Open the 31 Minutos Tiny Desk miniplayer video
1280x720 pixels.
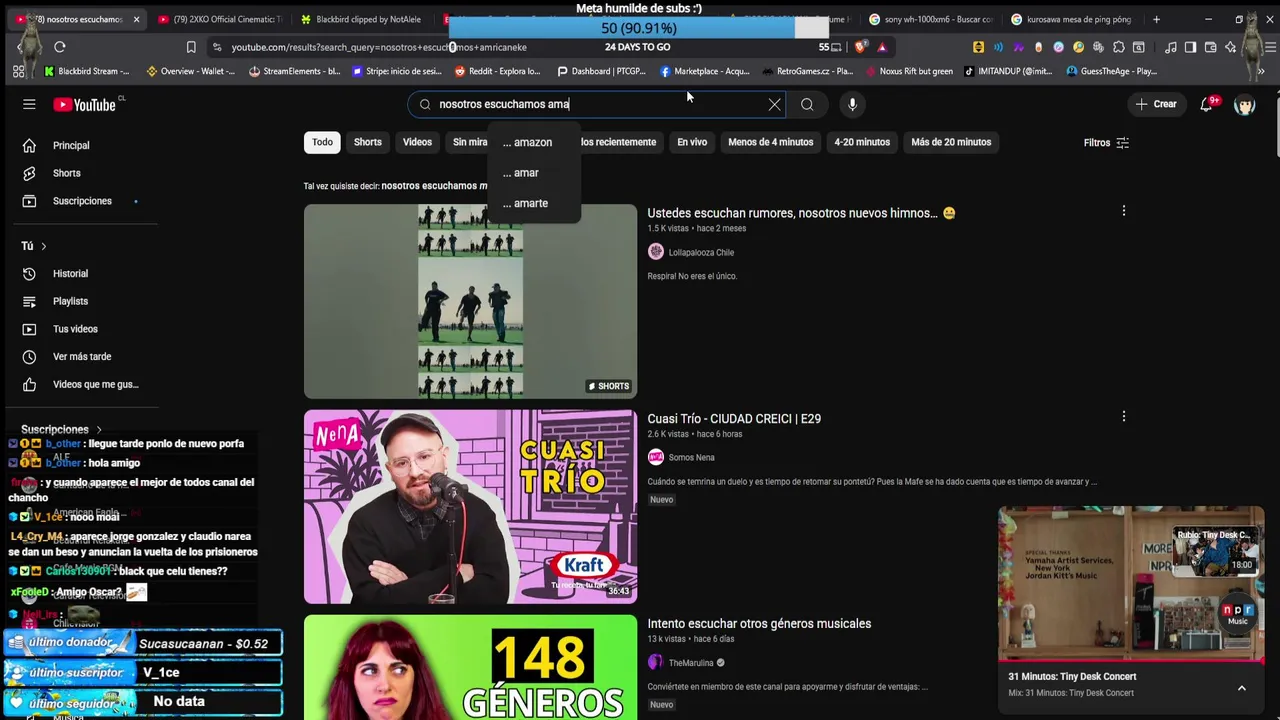point(1131,584)
